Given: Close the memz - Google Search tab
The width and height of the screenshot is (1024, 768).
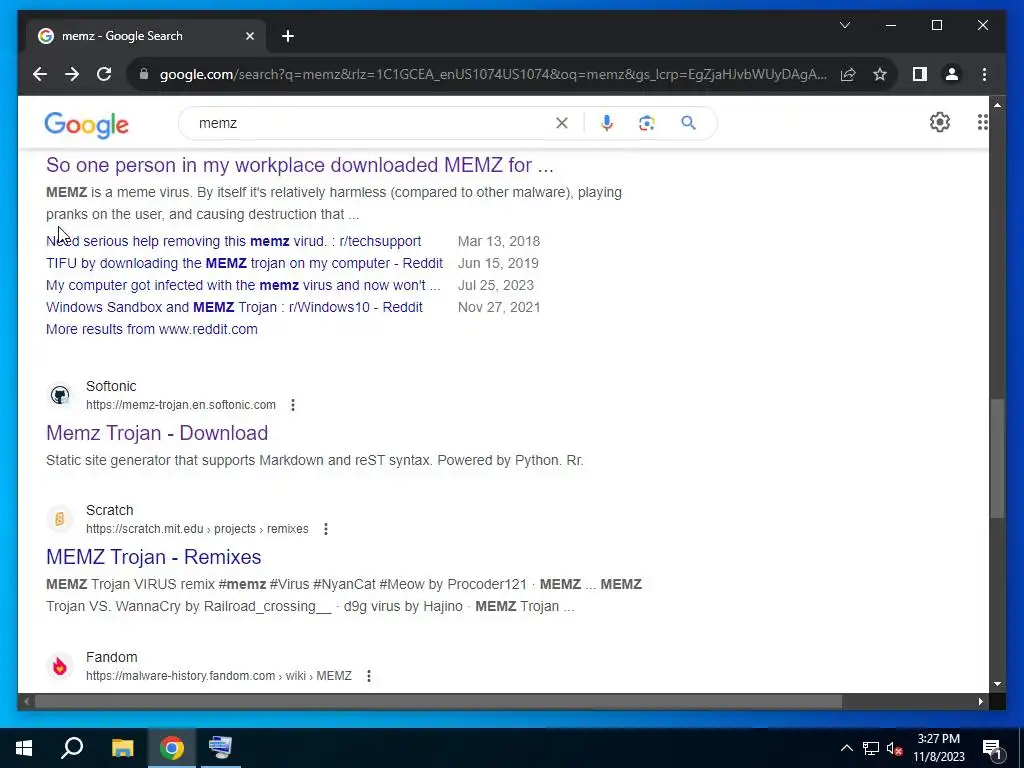Looking at the screenshot, I should tap(249, 36).
